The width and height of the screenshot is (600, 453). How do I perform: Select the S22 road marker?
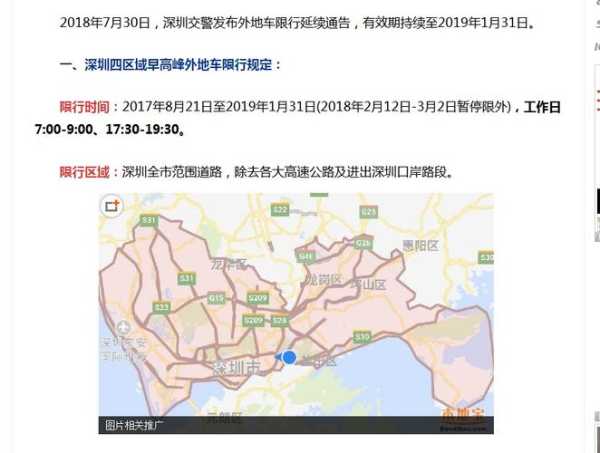(x=280, y=210)
